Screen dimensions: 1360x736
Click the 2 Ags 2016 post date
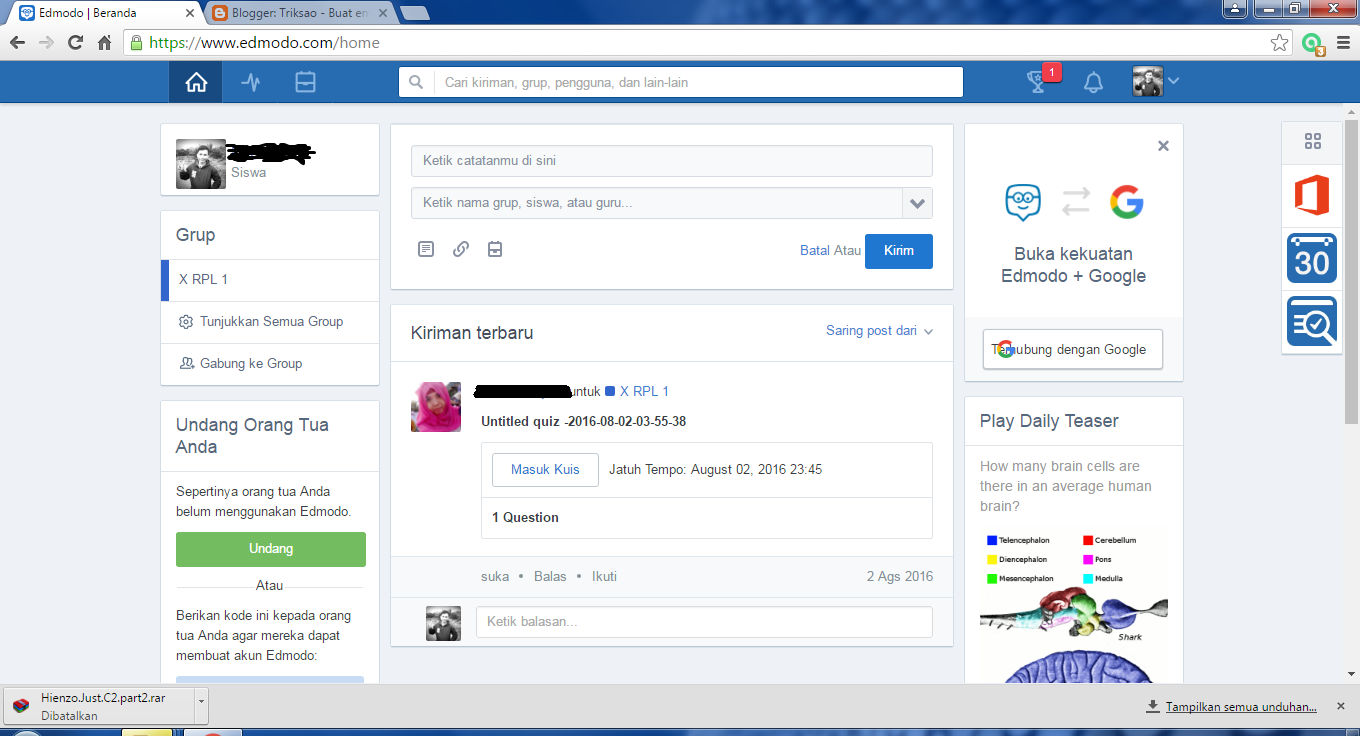[900, 577]
